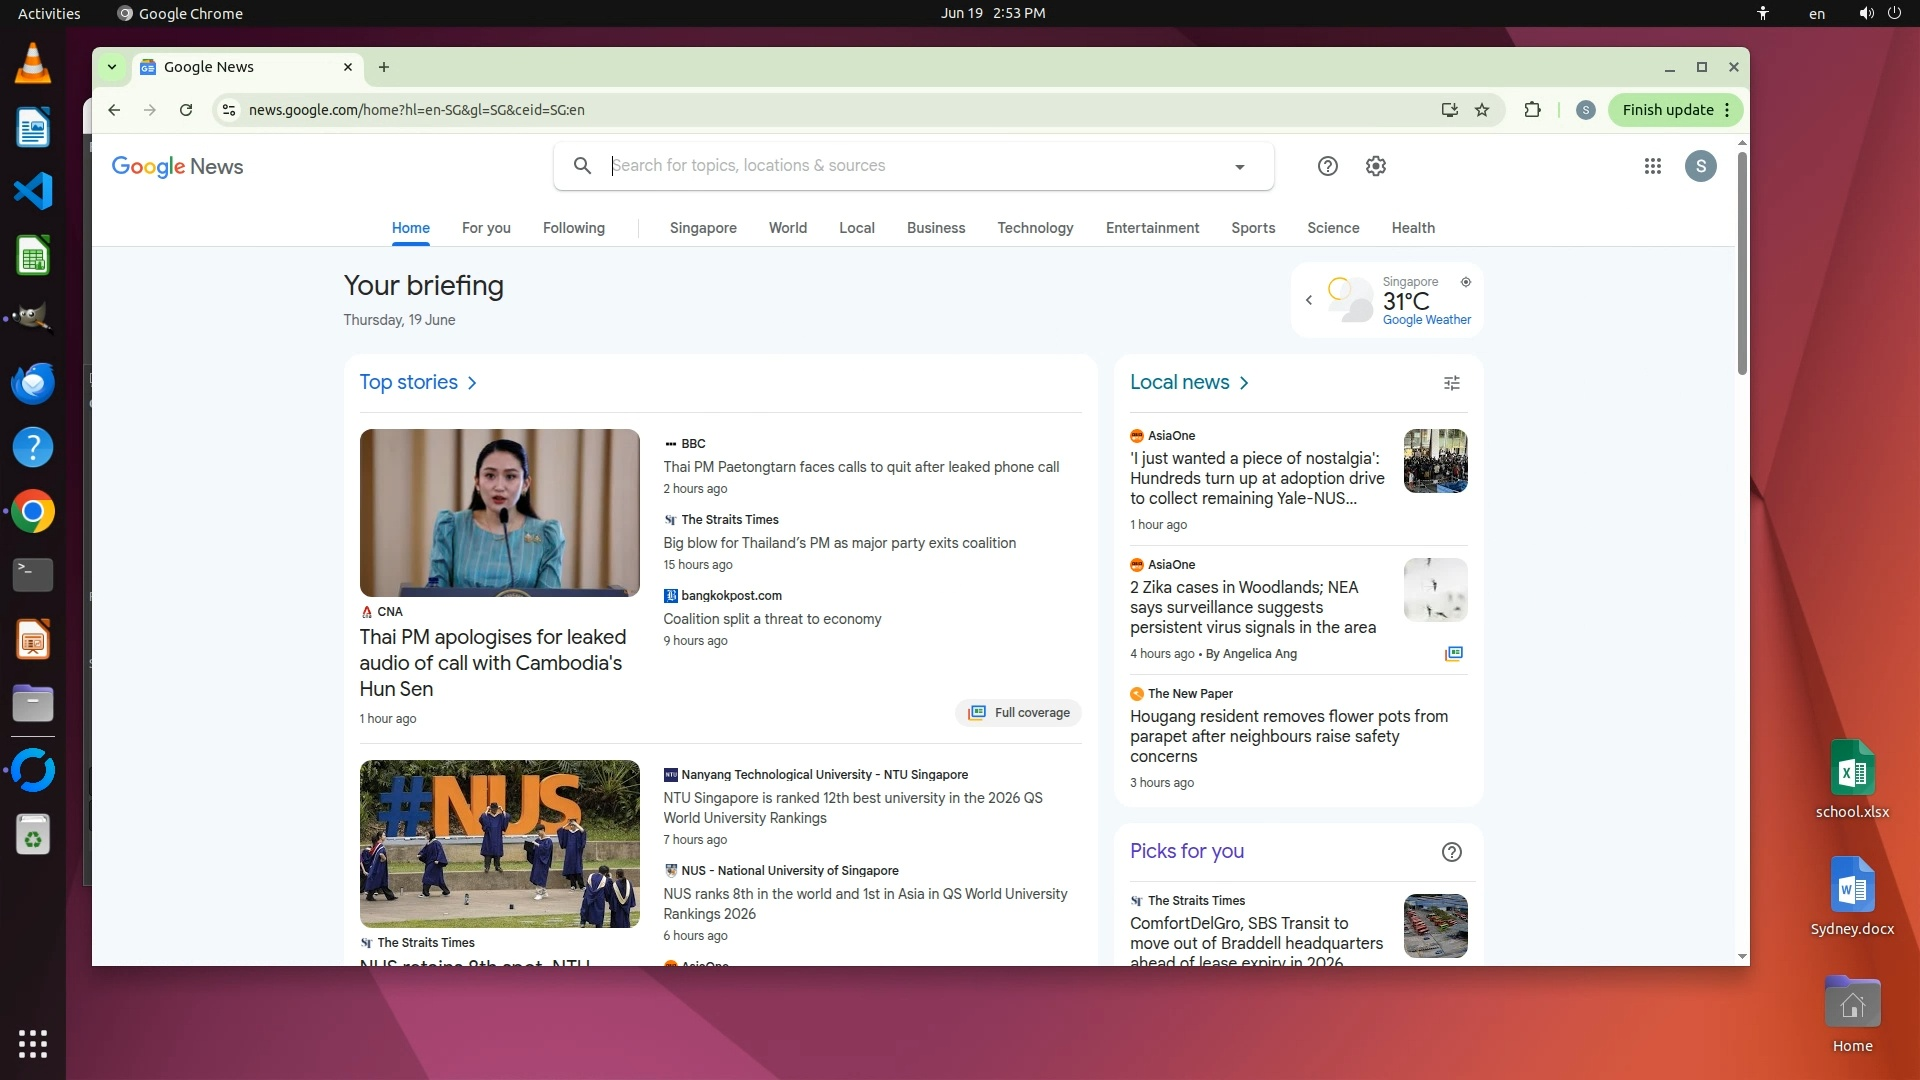Bookmark this tab with star icon
Screen dimensions: 1920x1080
(1482, 110)
